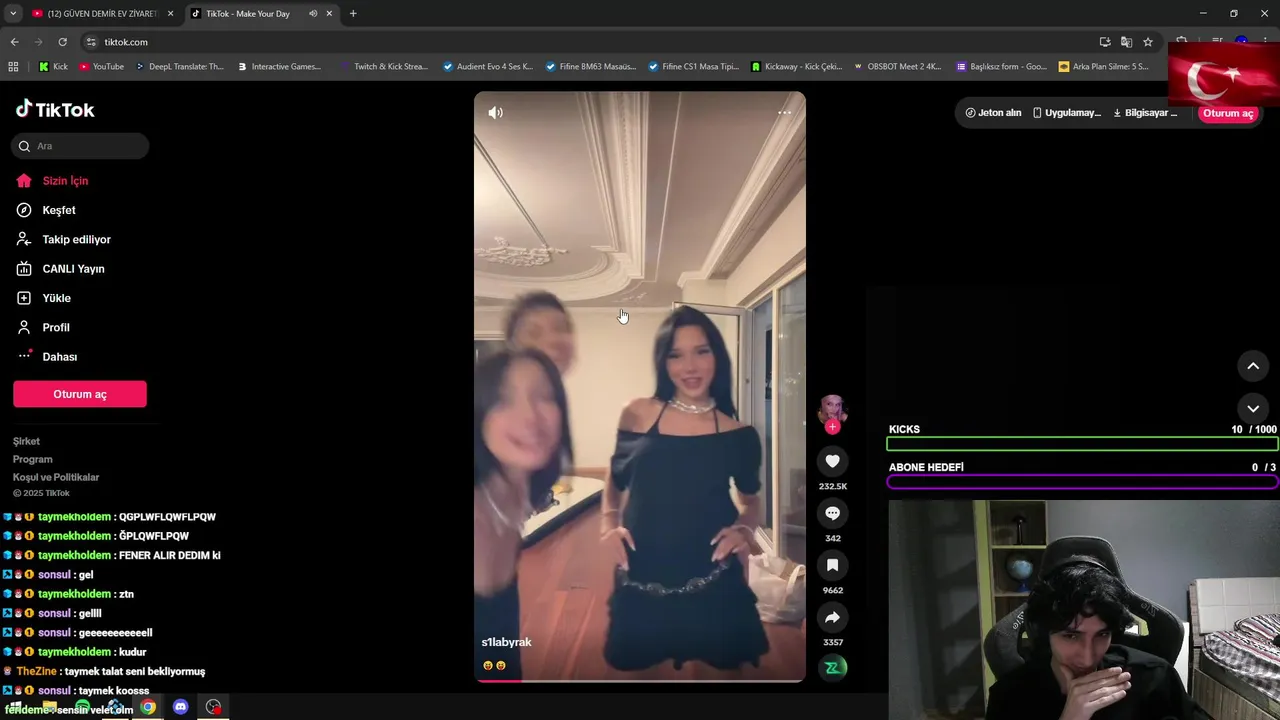Viewport: 1280px width, 720px height.
Task: Go to previous video with up arrow
Action: point(1253,366)
